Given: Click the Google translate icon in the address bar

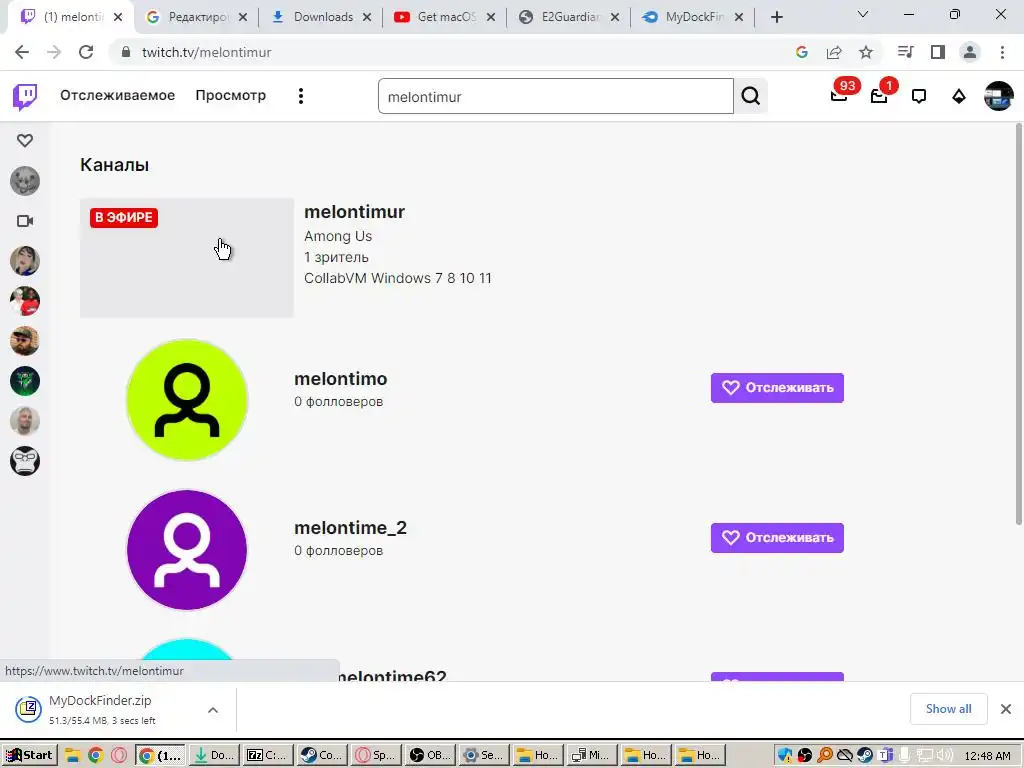Looking at the screenshot, I should (x=802, y=52).
